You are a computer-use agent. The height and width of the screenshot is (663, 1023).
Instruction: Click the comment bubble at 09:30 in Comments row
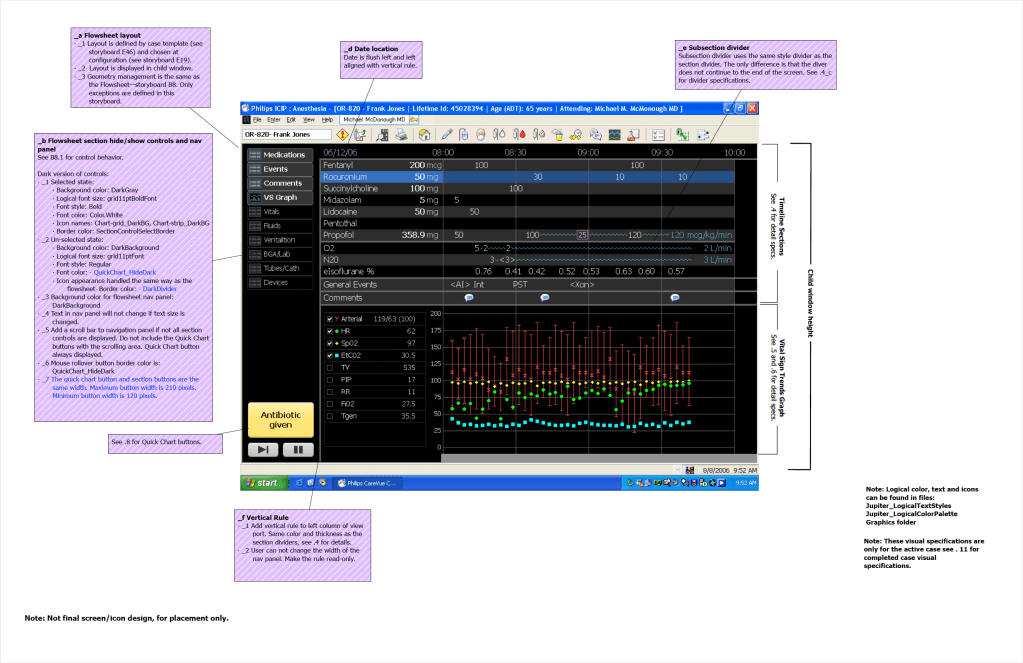coord(675,297)
